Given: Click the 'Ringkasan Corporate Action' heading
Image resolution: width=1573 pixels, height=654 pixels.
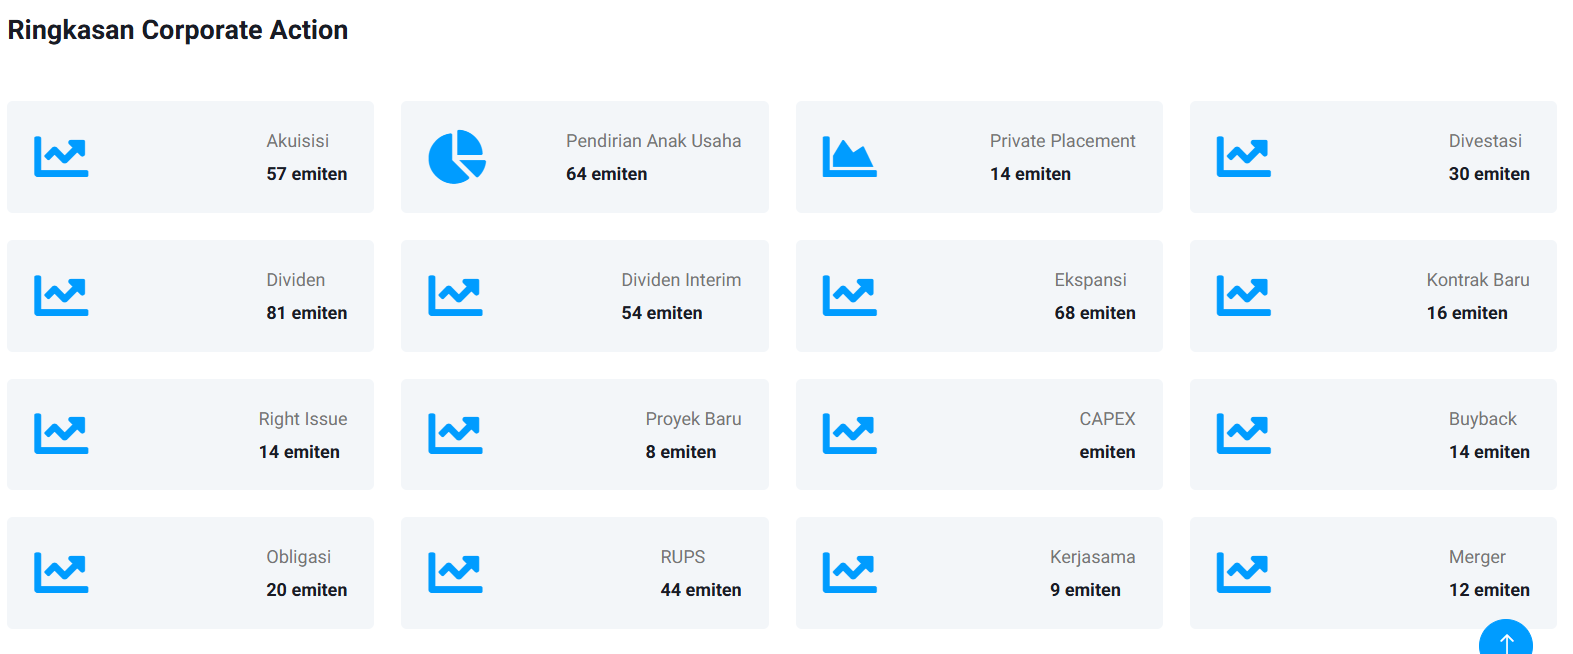Looking at the screenshot, I should (178, 30).
